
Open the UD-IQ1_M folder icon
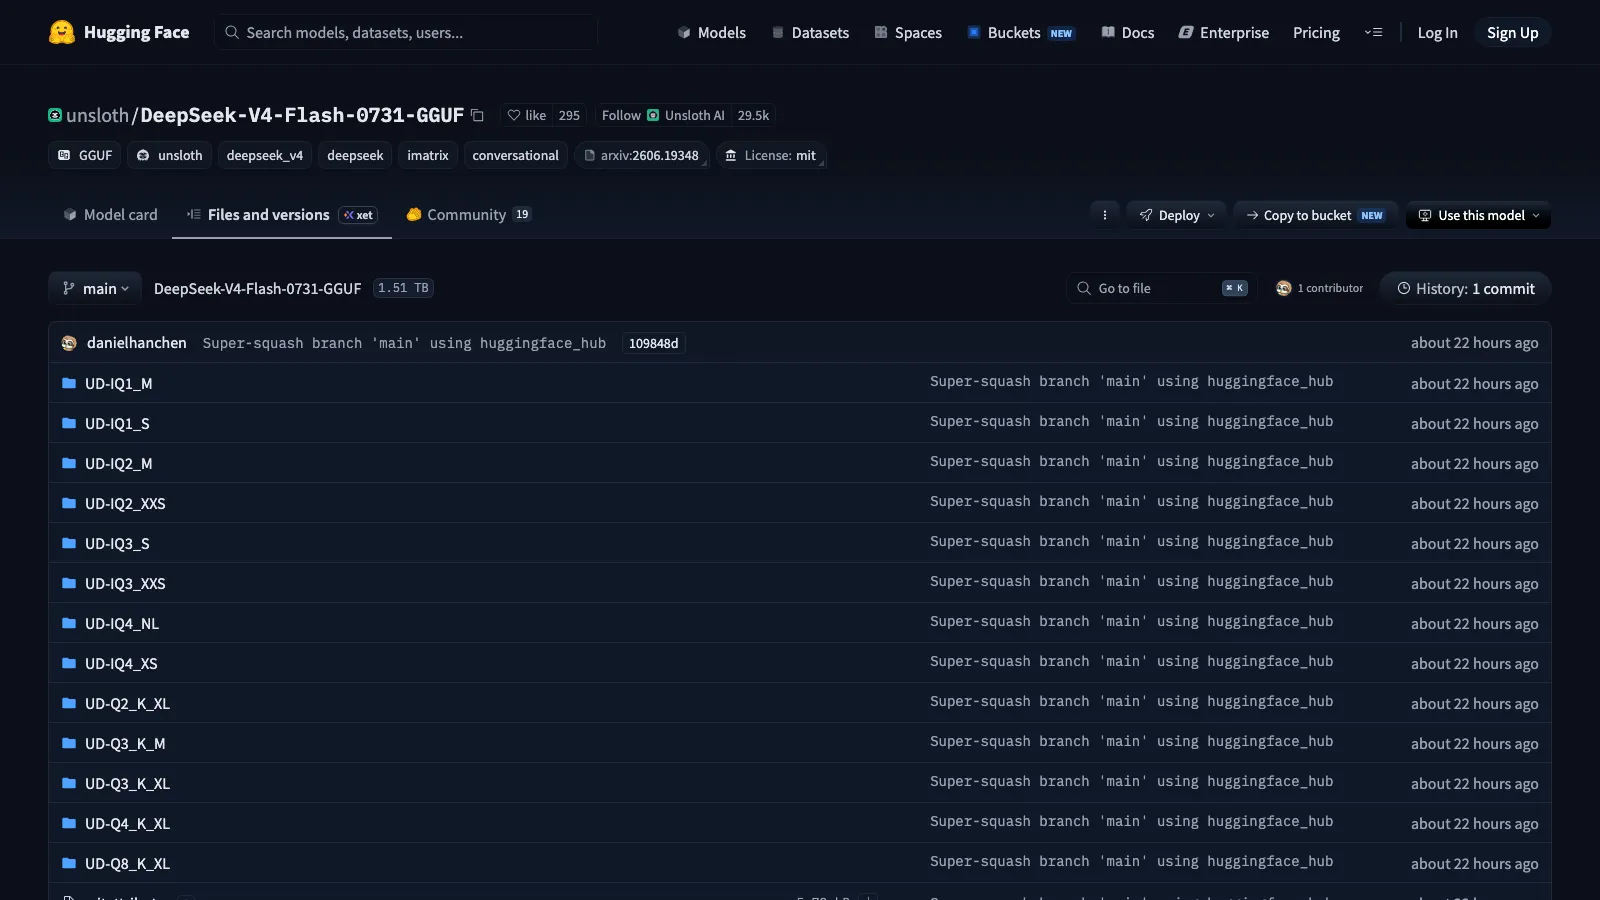point(69,383)
